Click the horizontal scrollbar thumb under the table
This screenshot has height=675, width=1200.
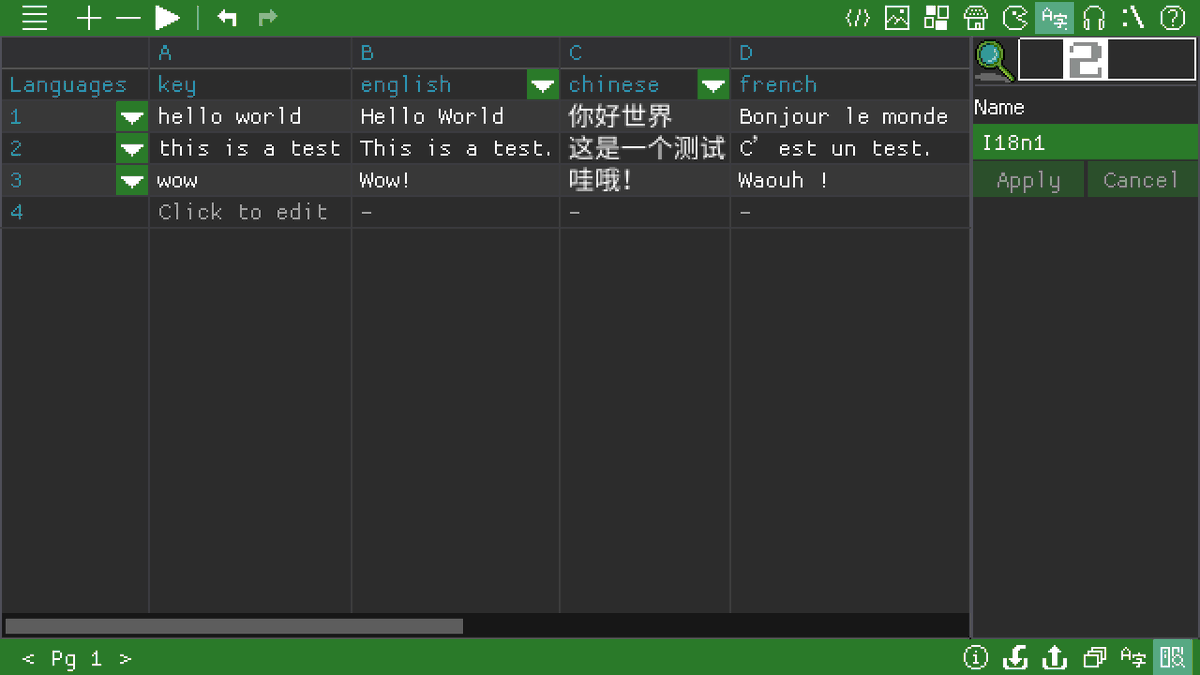234,626
